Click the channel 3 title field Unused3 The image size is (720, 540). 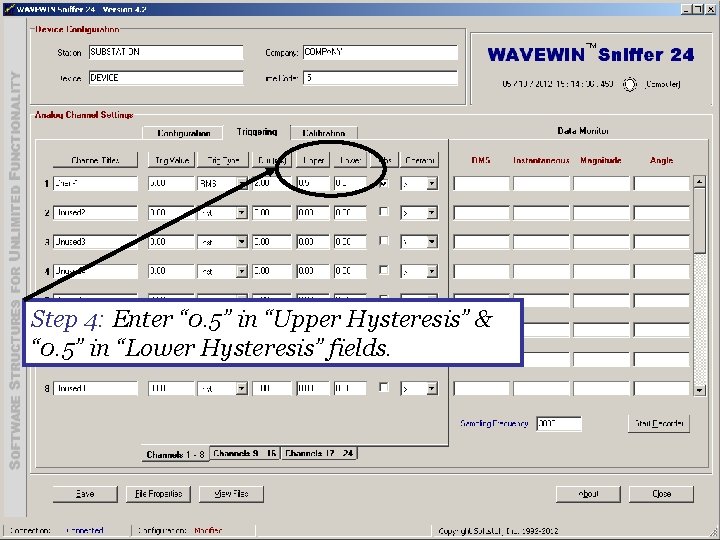pos(95,242)
